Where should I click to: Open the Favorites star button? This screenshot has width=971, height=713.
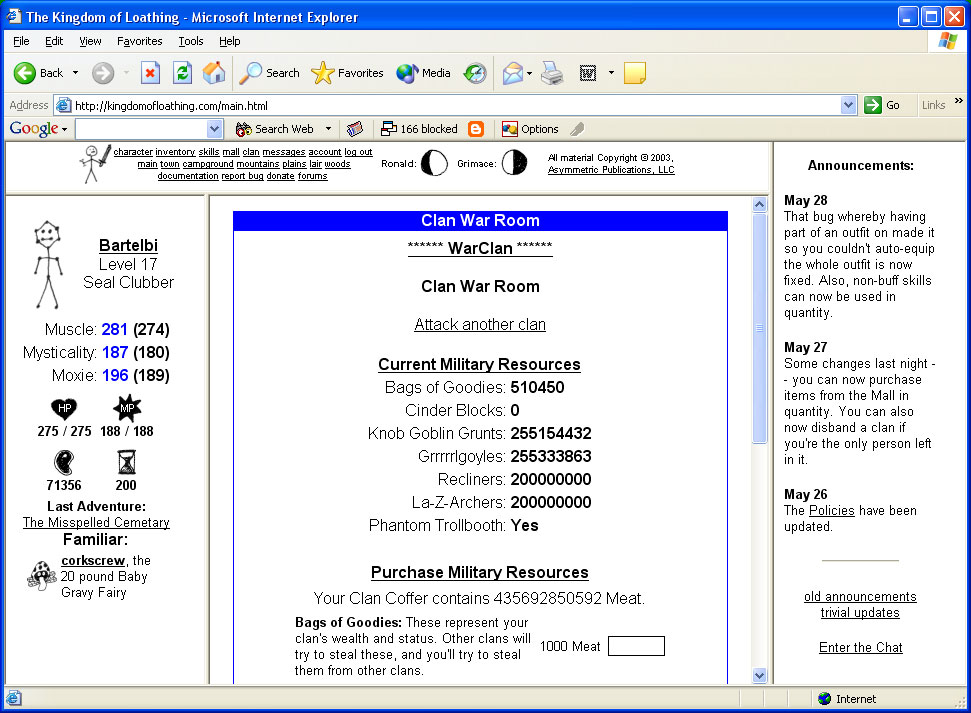pyautogui.click(x=348, y=73)
